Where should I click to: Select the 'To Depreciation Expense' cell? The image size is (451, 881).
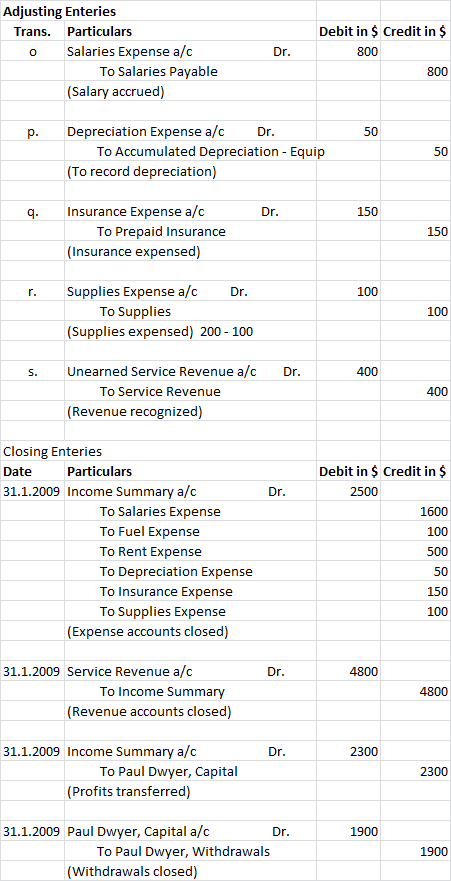point(190,572)
